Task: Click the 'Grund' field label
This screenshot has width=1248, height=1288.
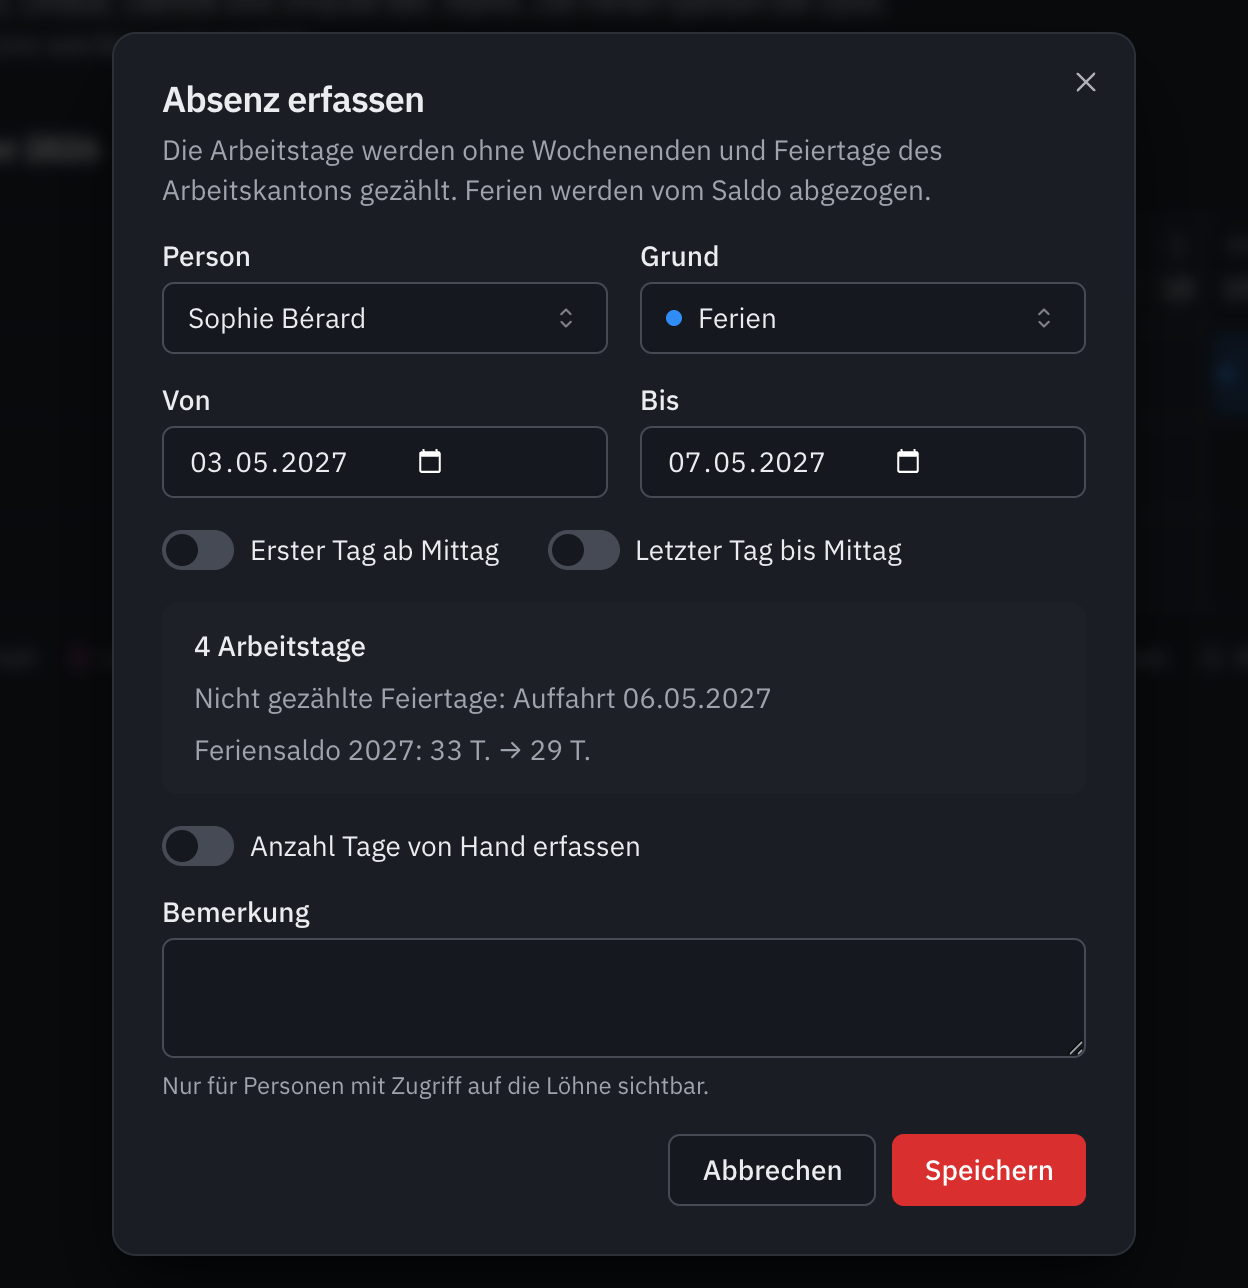Action: point(680,257)
